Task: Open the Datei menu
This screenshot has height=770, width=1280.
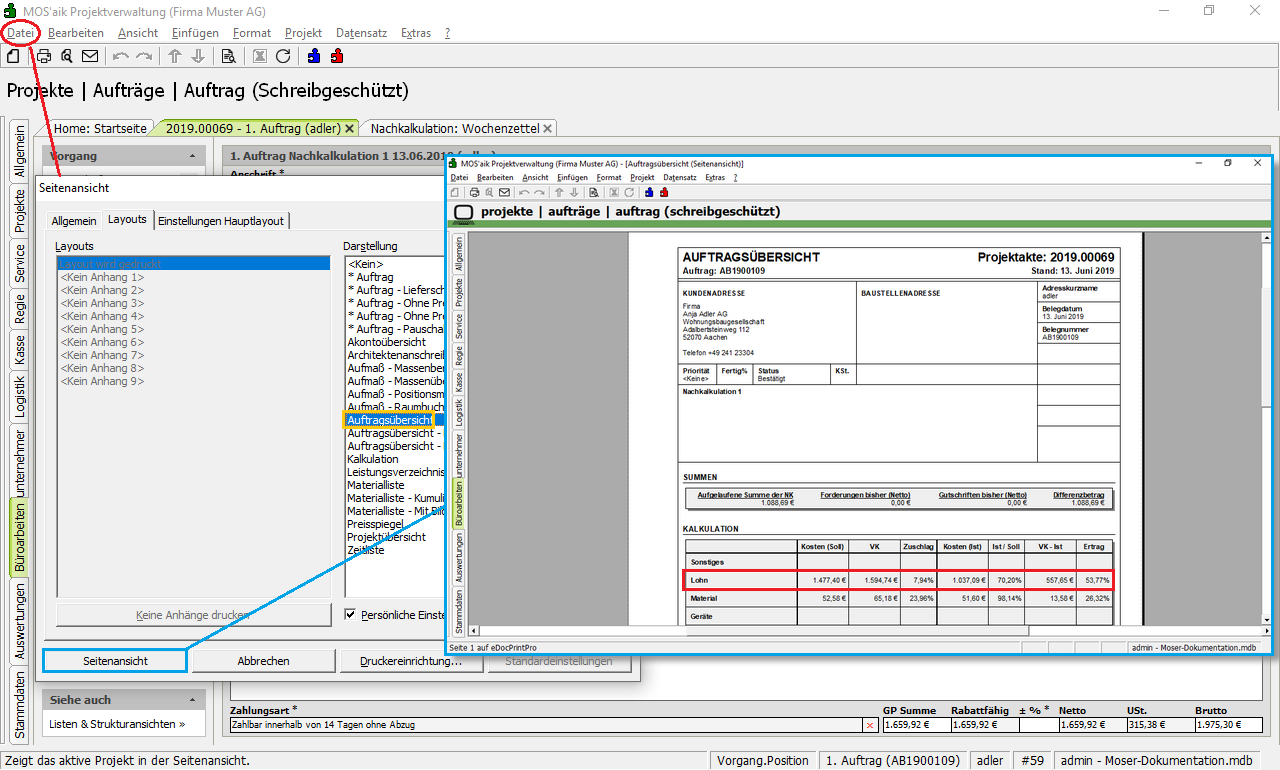Action: 21,33
